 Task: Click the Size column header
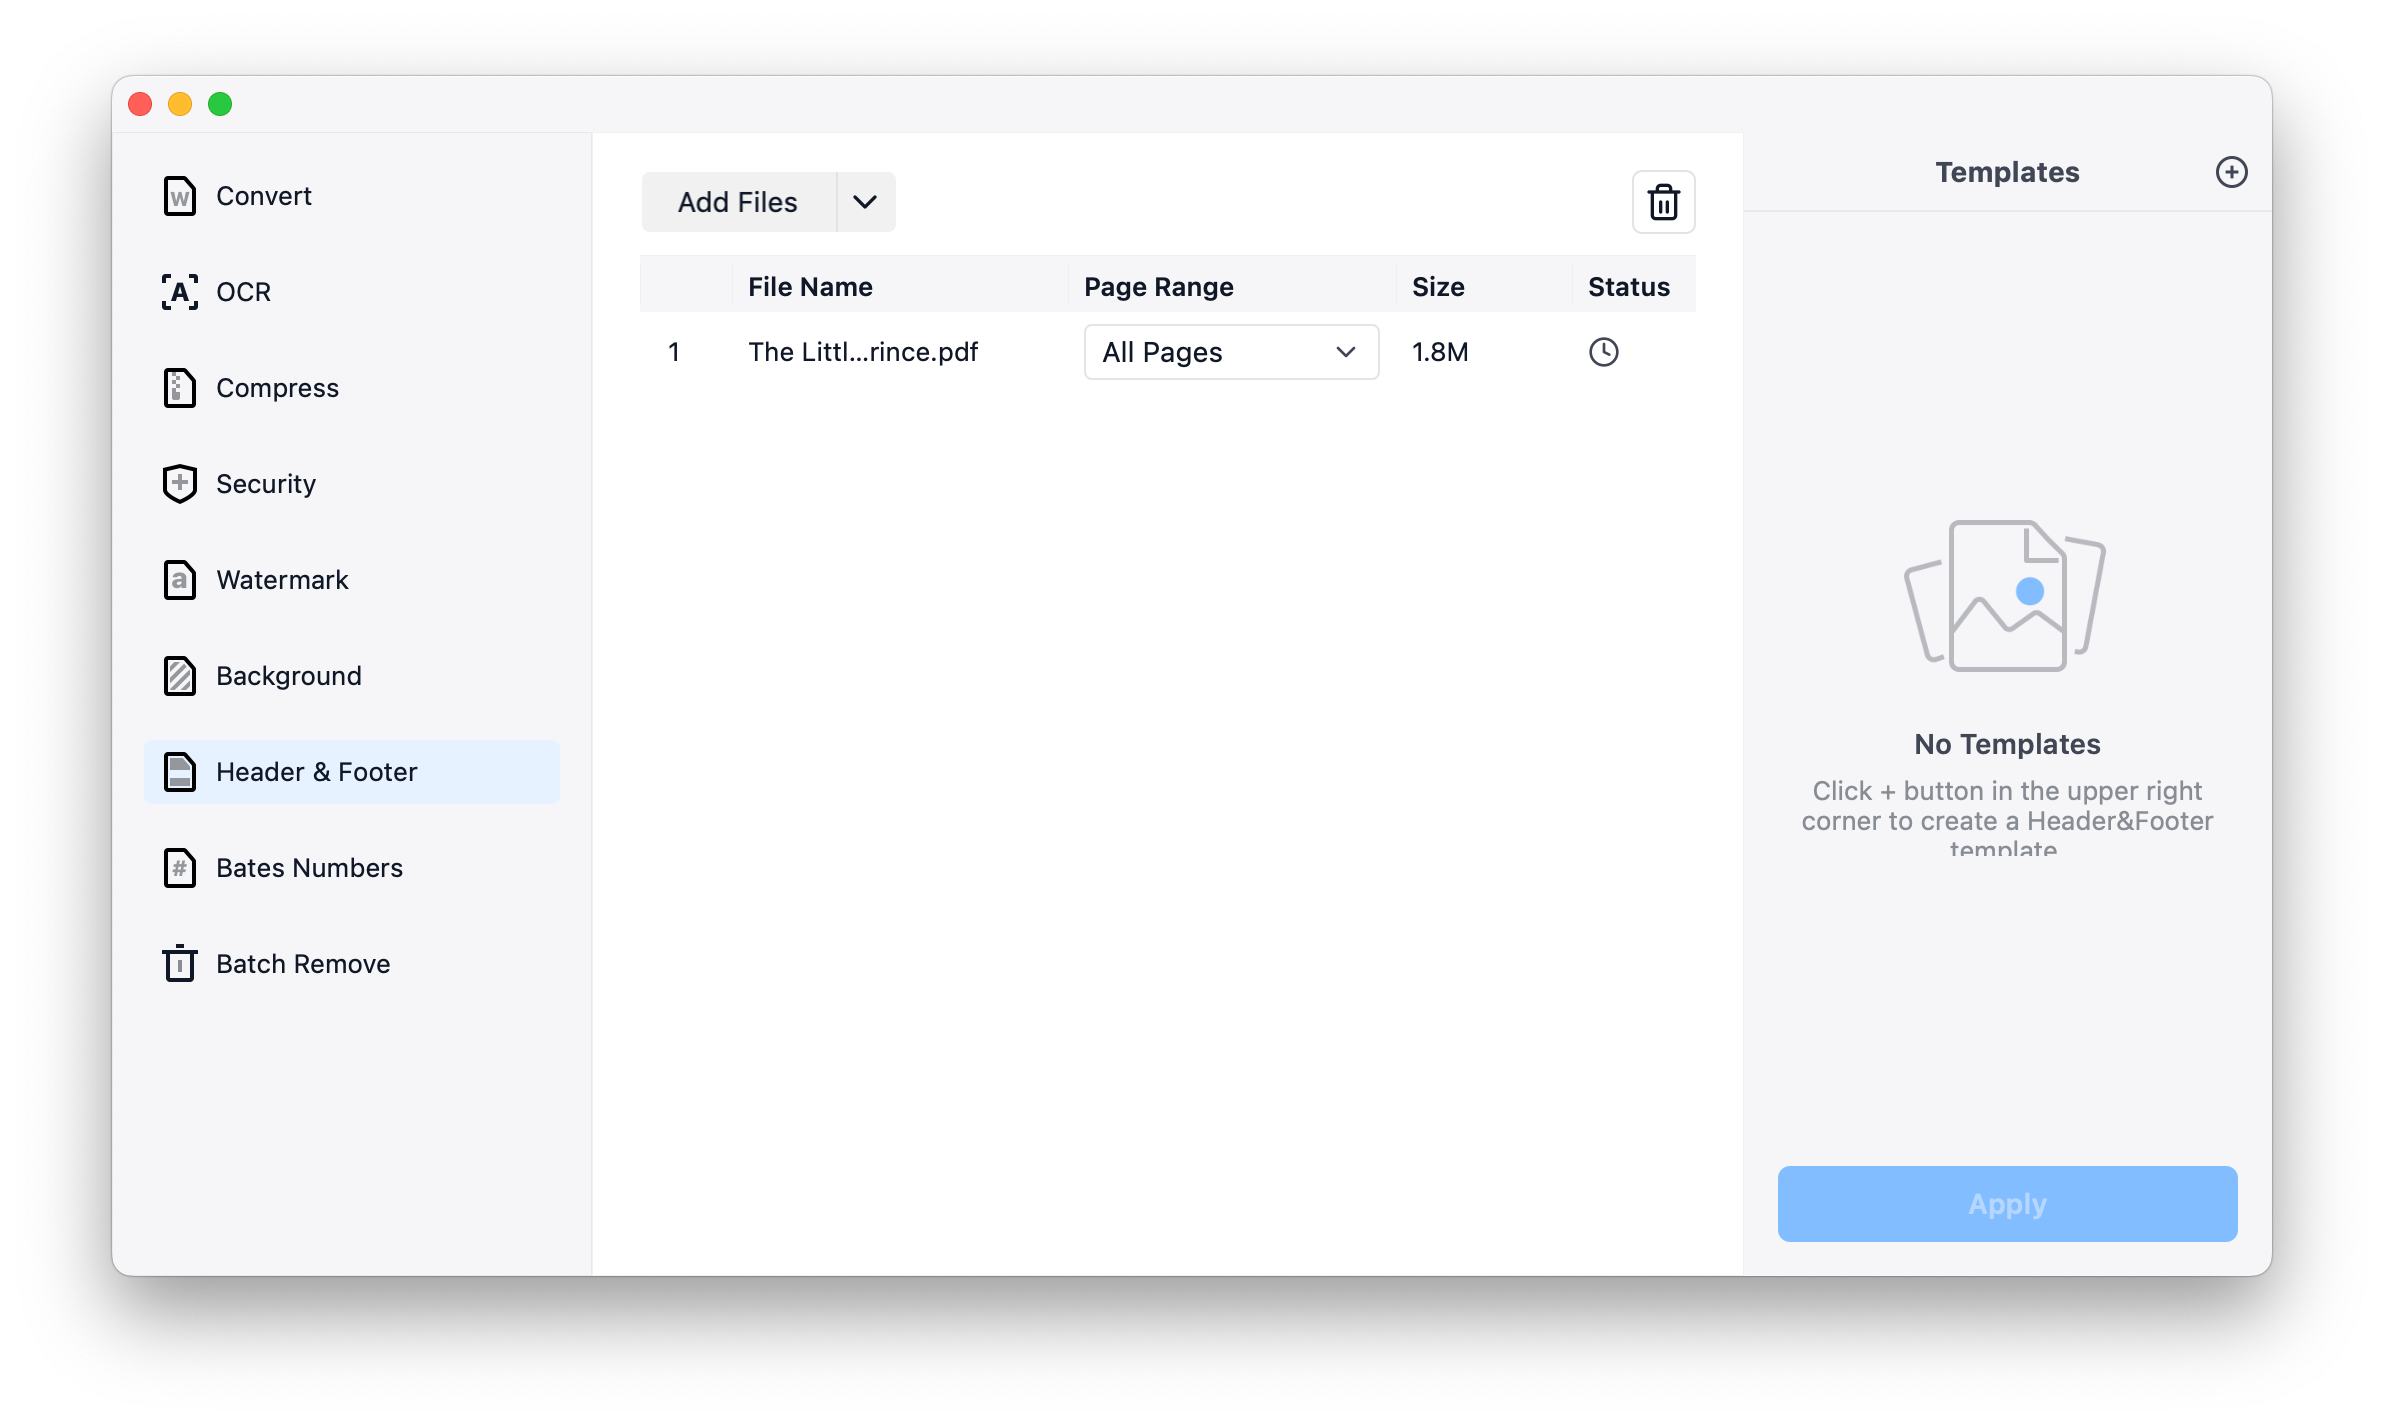click(1438, 287)
